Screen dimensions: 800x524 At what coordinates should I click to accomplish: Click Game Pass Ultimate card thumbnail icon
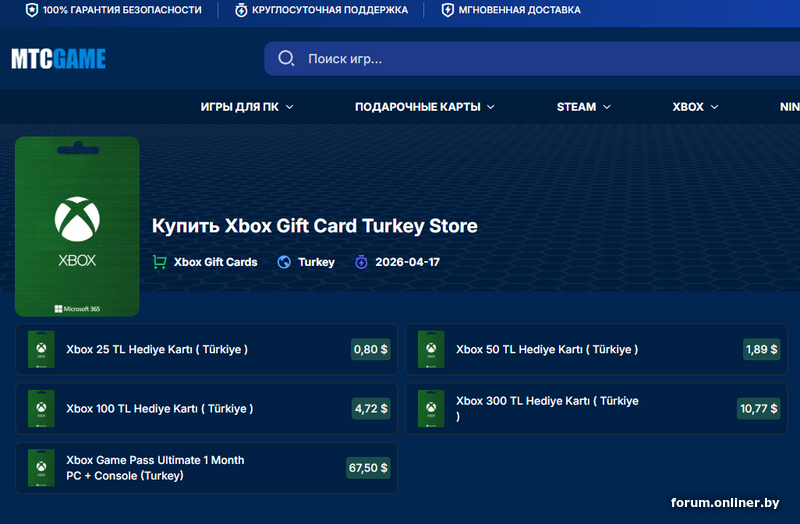click(x=41, y=468)
